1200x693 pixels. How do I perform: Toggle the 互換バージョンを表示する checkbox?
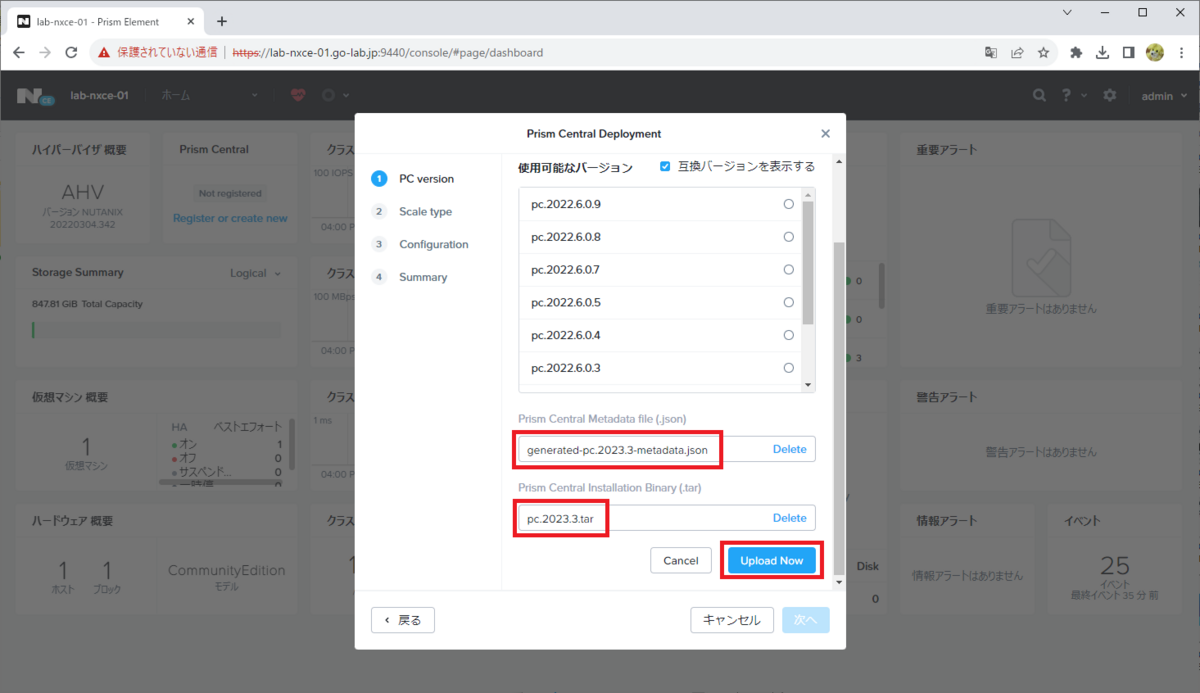tap(665, 166)
